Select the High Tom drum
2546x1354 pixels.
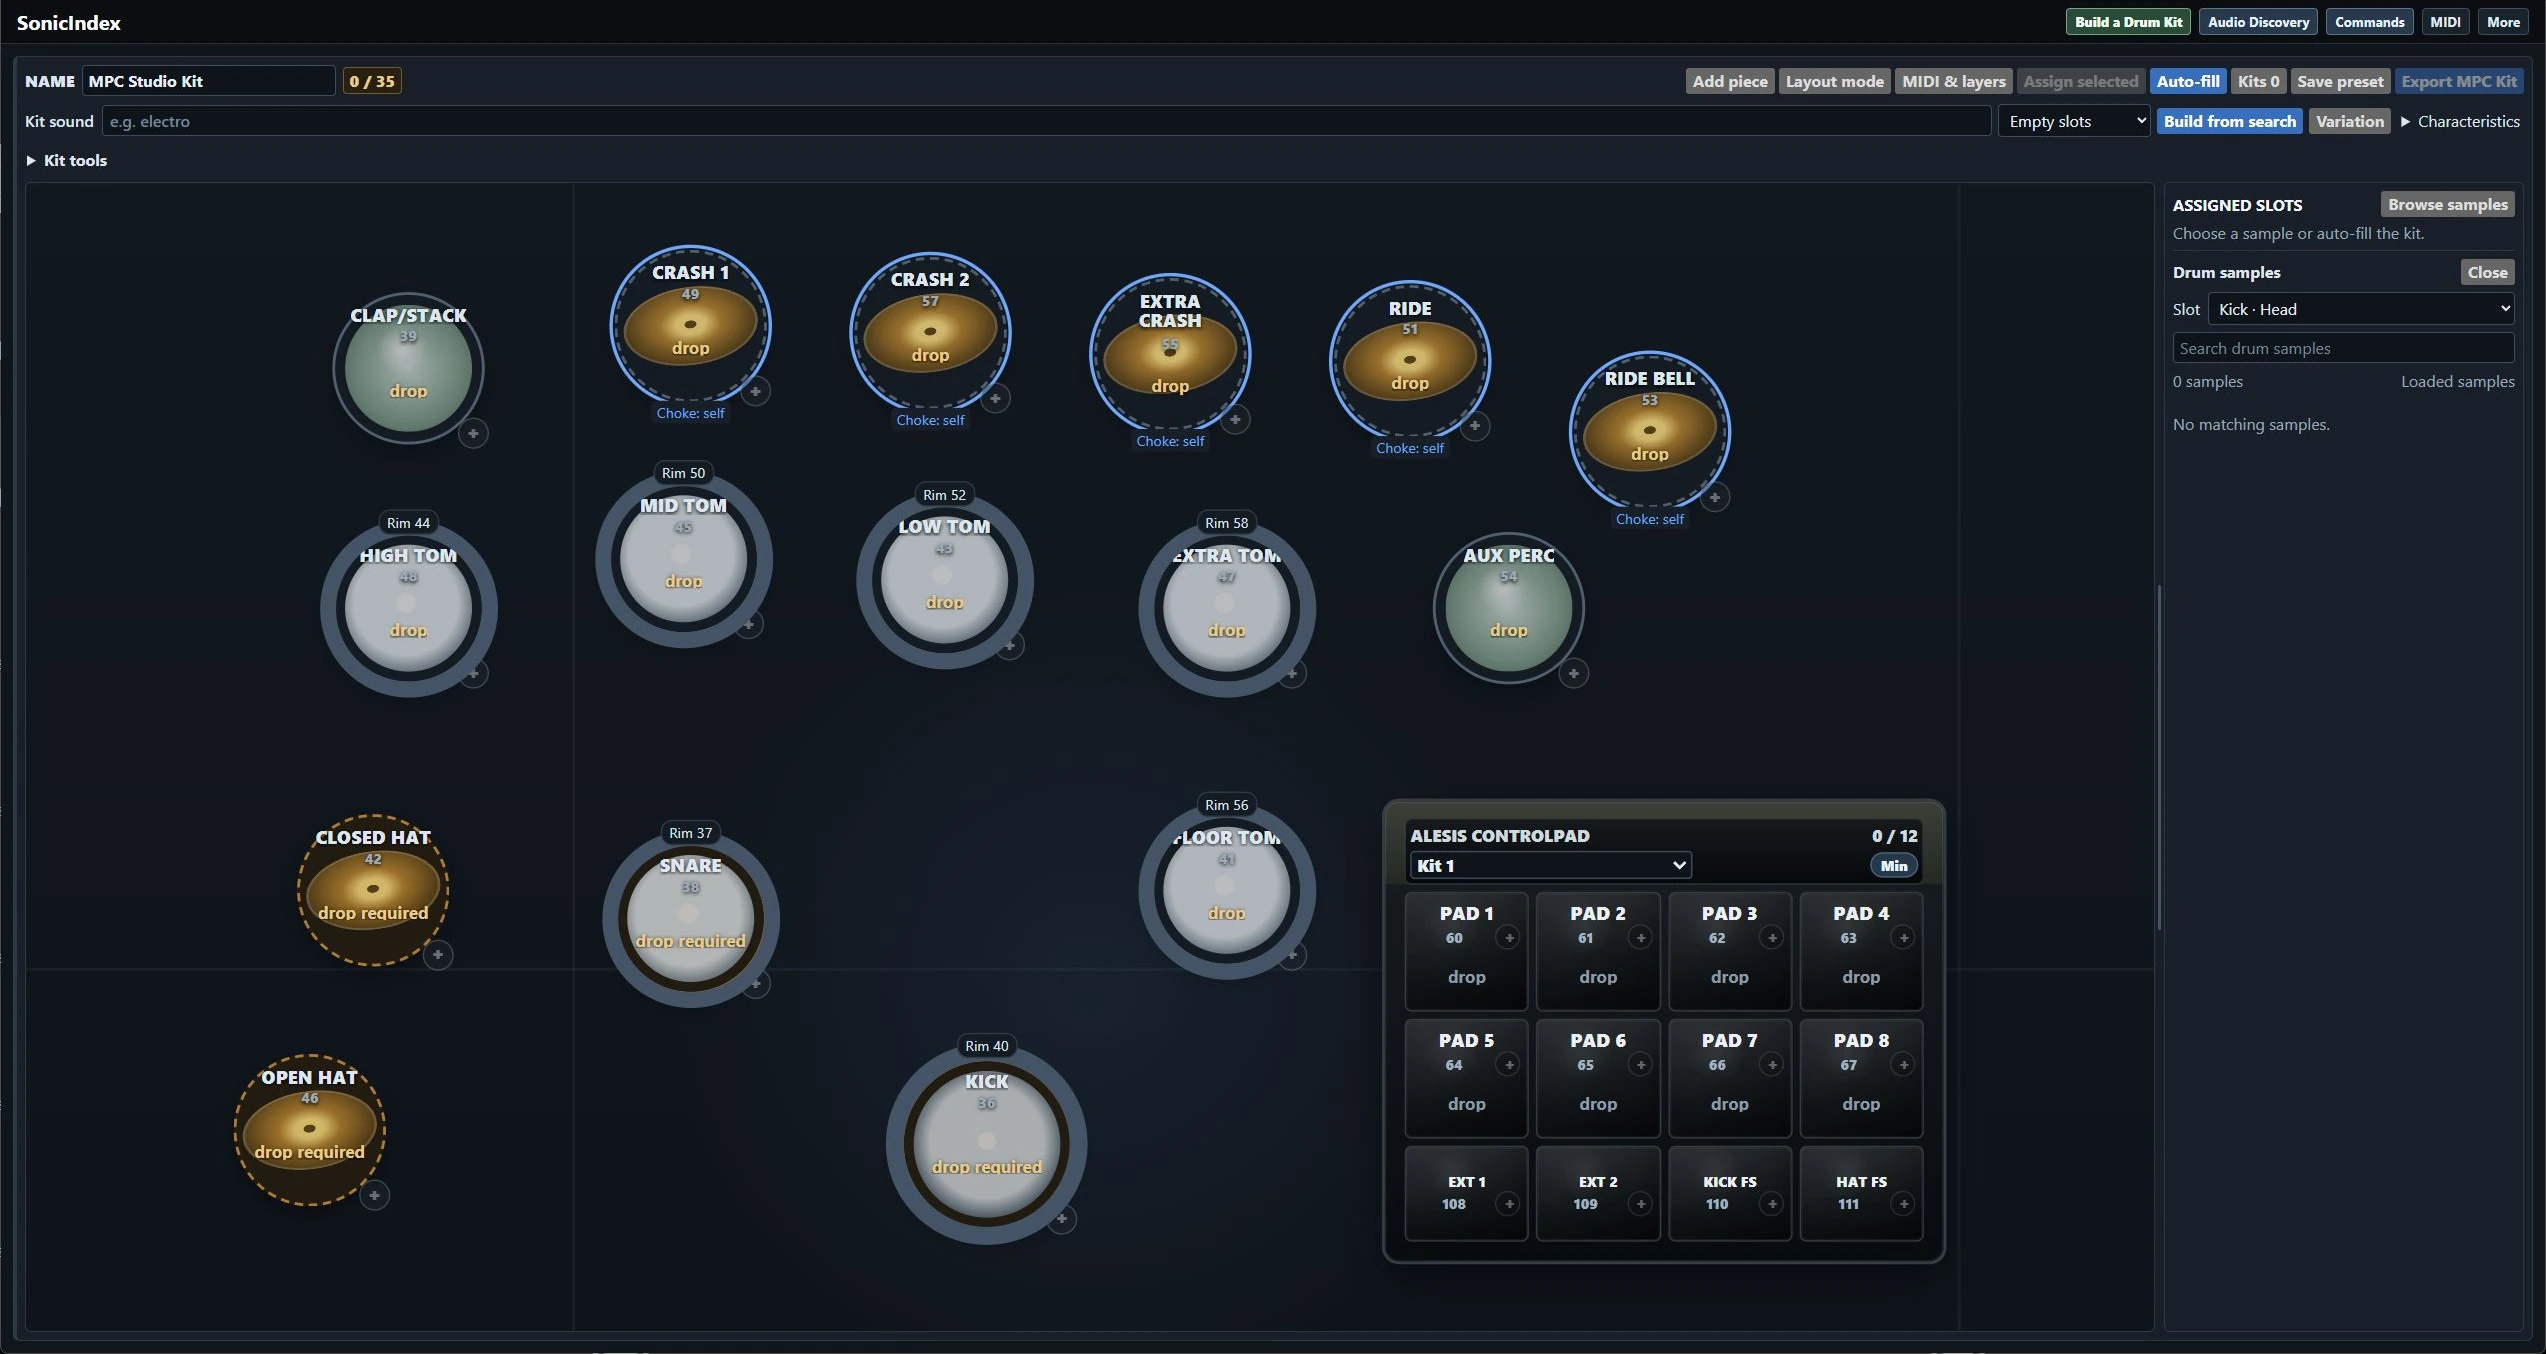tap(408, 608)
